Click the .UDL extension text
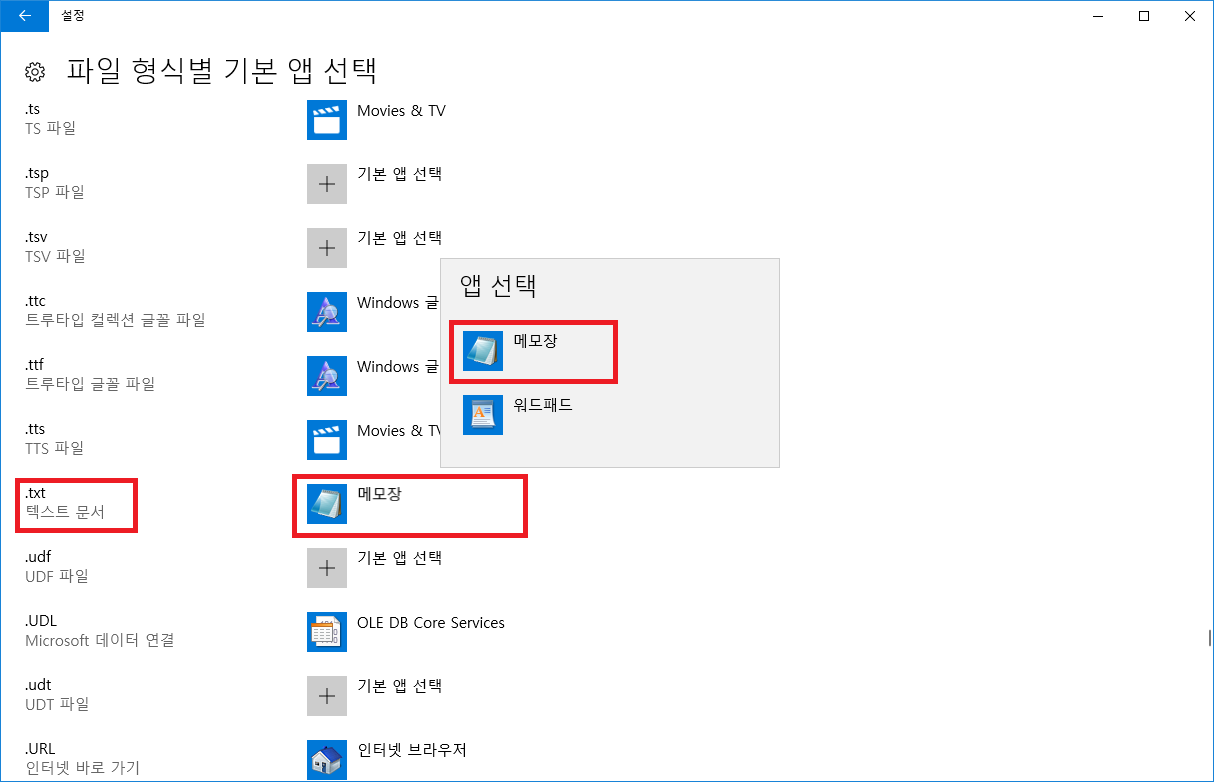 click(41, 621)
